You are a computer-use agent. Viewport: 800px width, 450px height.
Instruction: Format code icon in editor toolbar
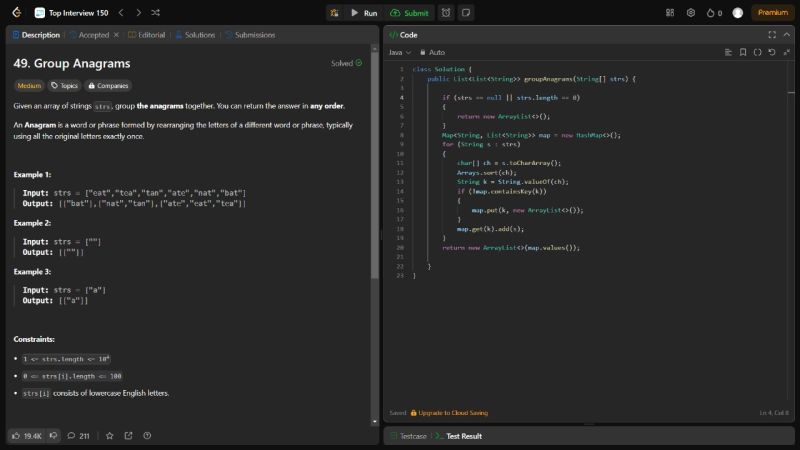pyautogui.click(x=728, y=53)
